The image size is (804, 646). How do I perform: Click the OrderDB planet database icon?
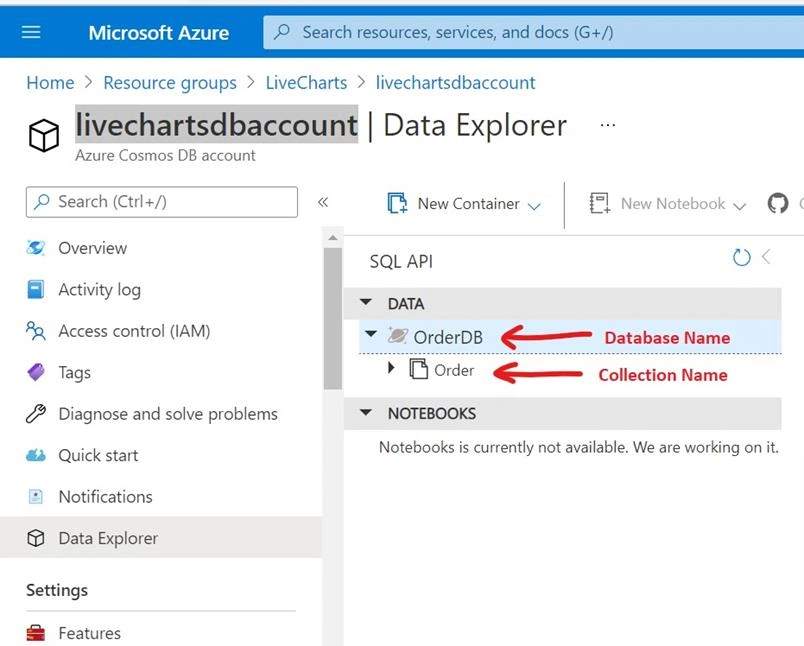(397, 336)
